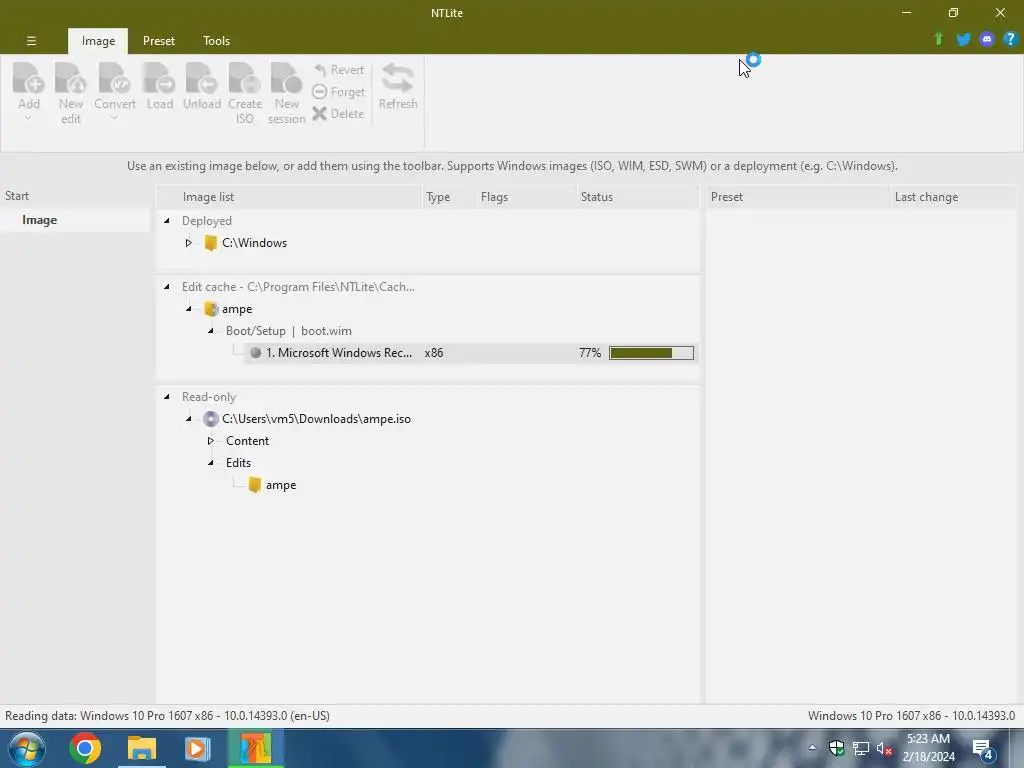Select the Content tree entry
This screenshot has height=768, width=1024.
[247, 441]
